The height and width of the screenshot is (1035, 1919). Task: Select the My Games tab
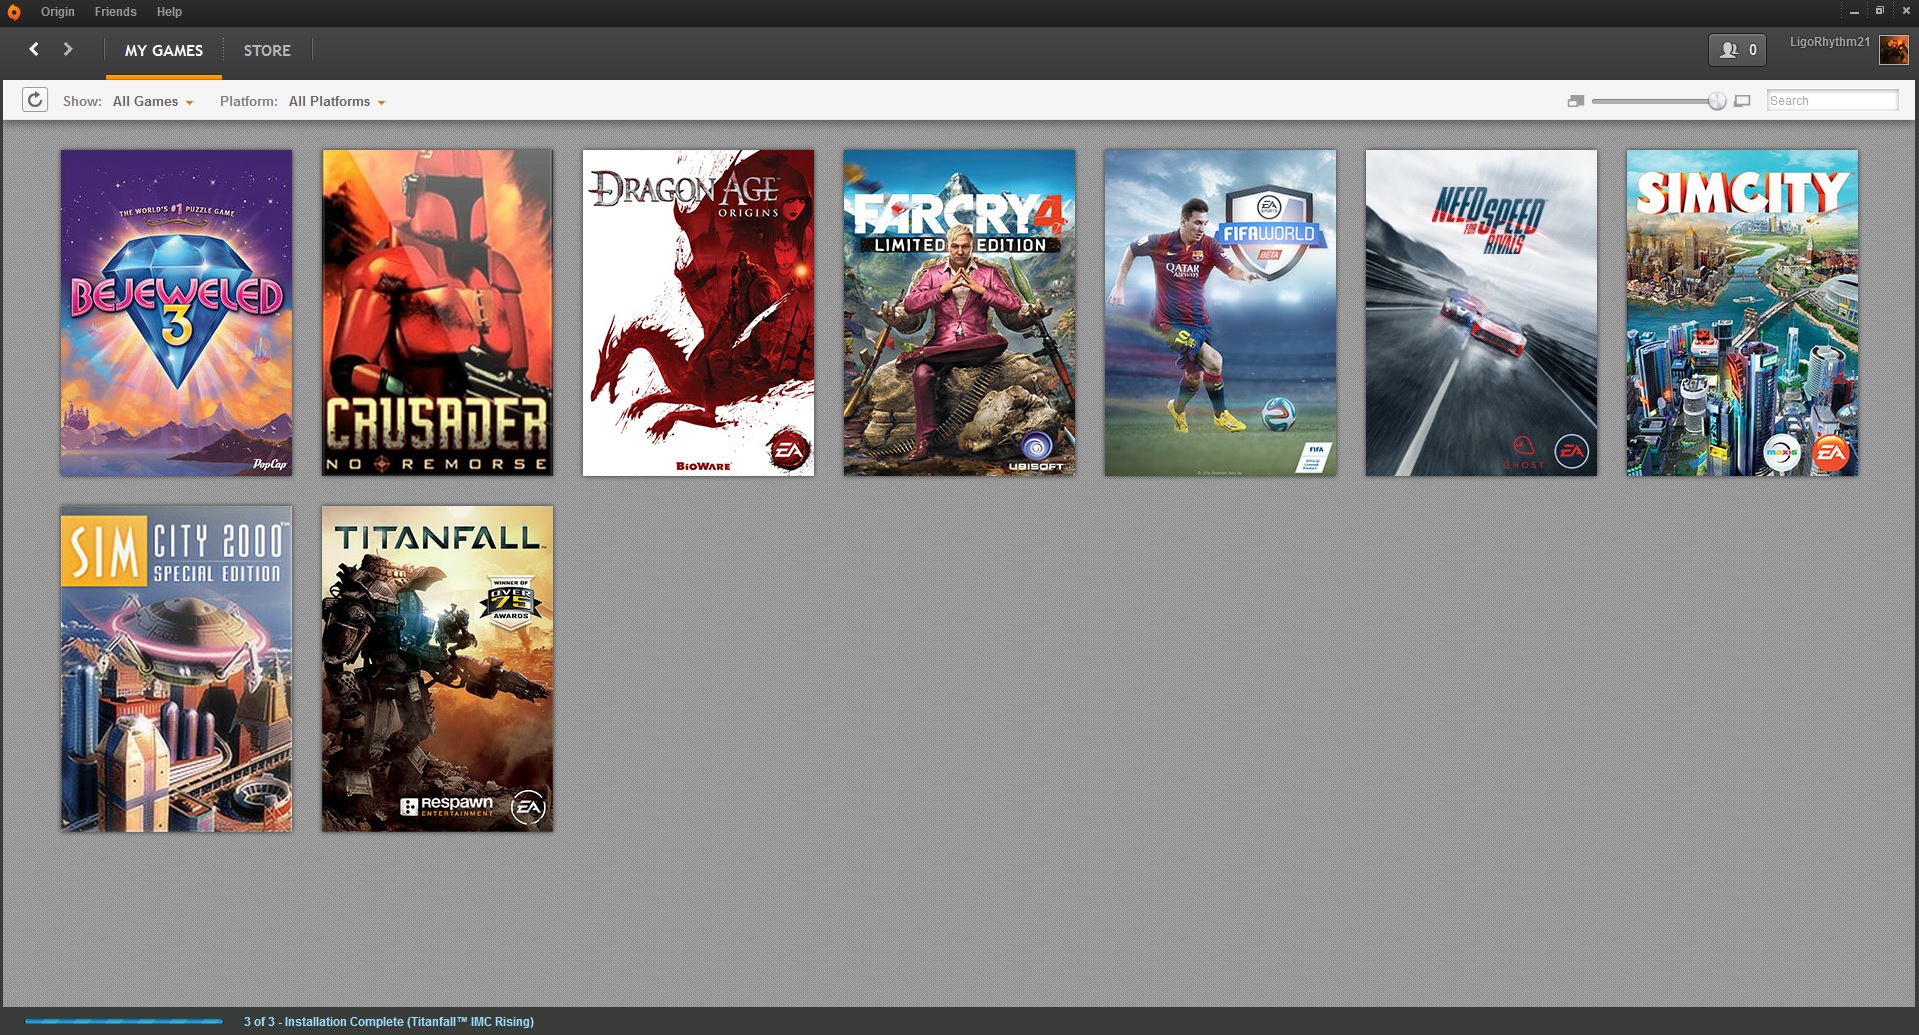click(x=164, y=50)
